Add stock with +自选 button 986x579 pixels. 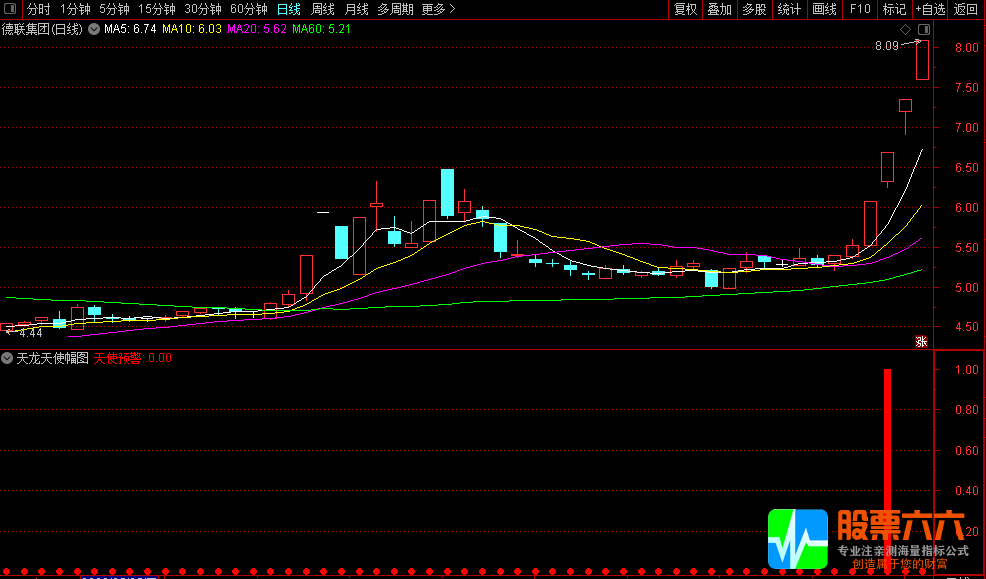point(931,9)
